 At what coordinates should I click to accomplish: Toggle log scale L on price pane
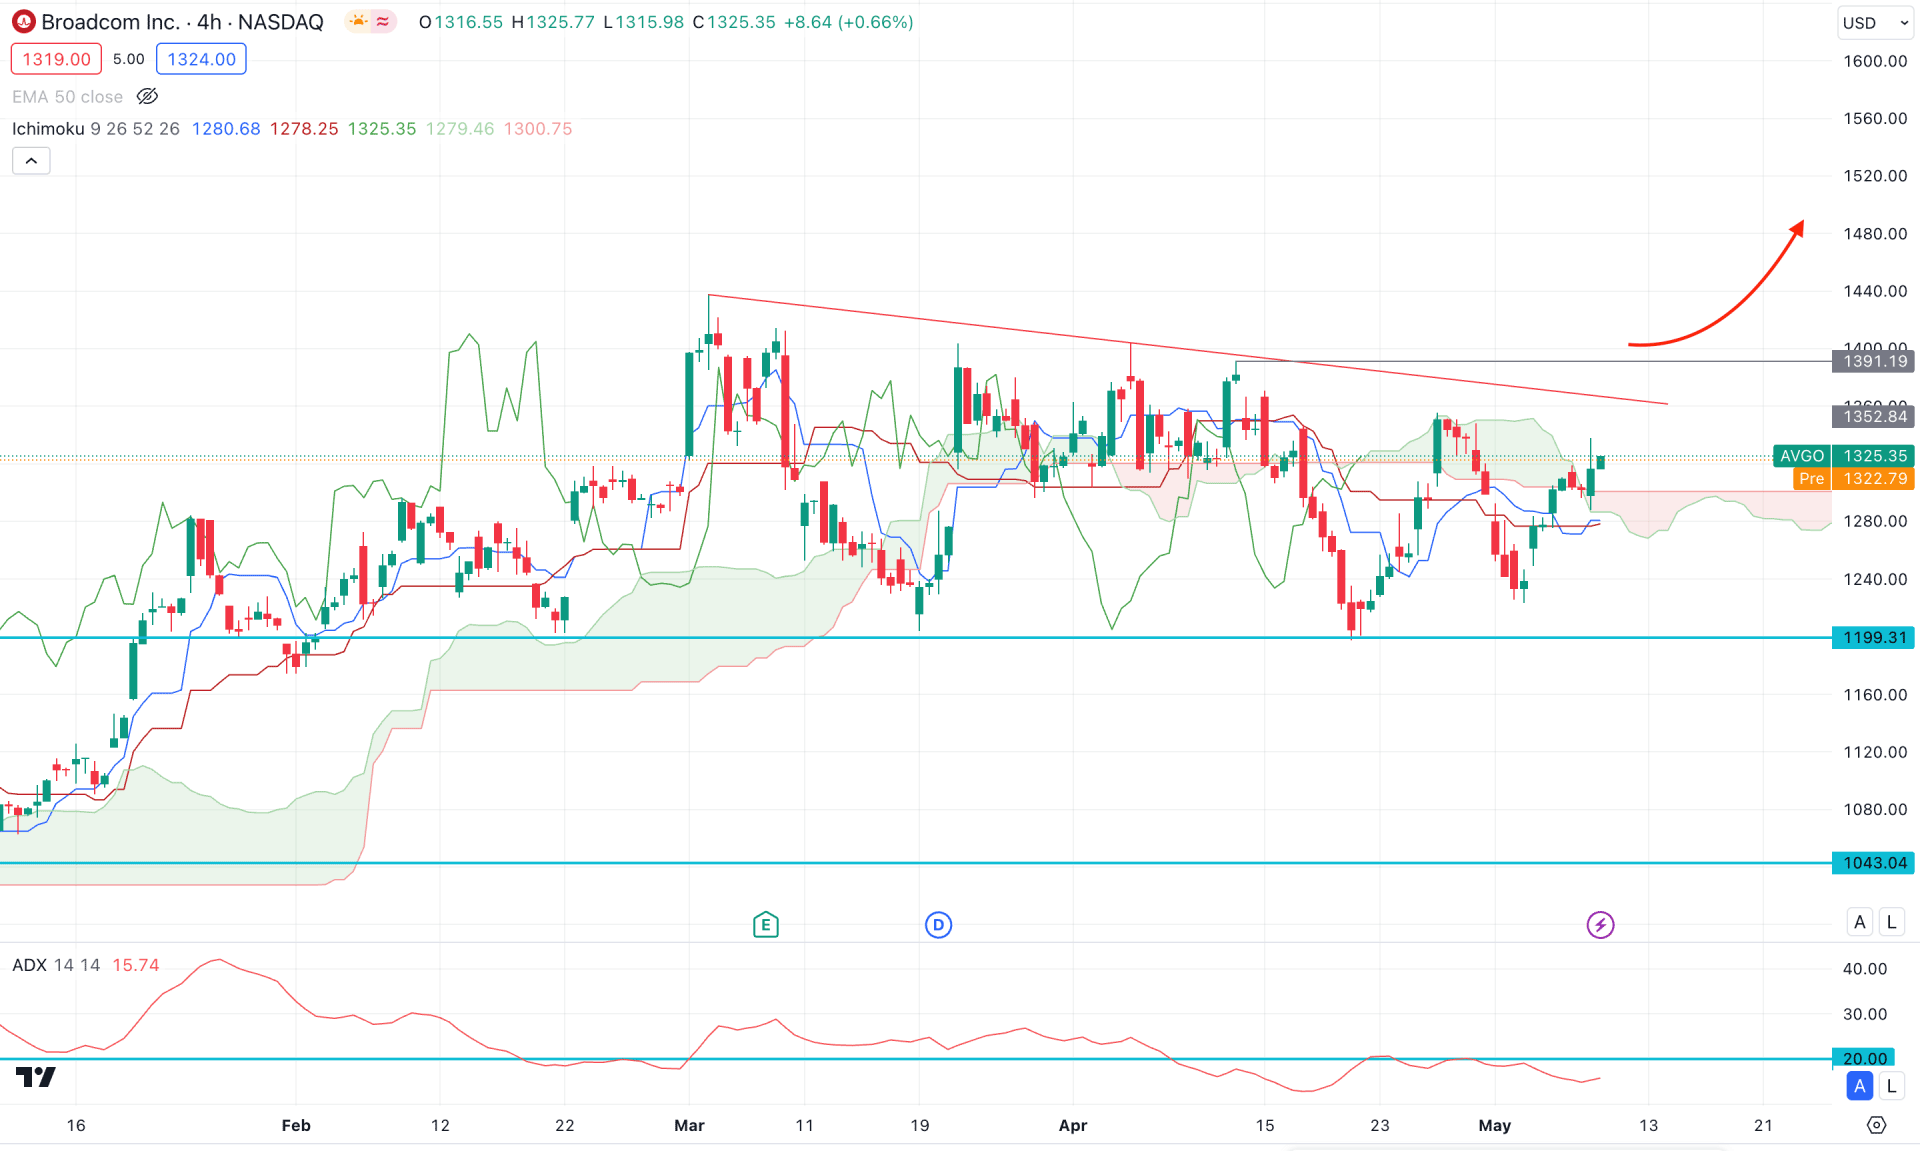pos(1891,922)
